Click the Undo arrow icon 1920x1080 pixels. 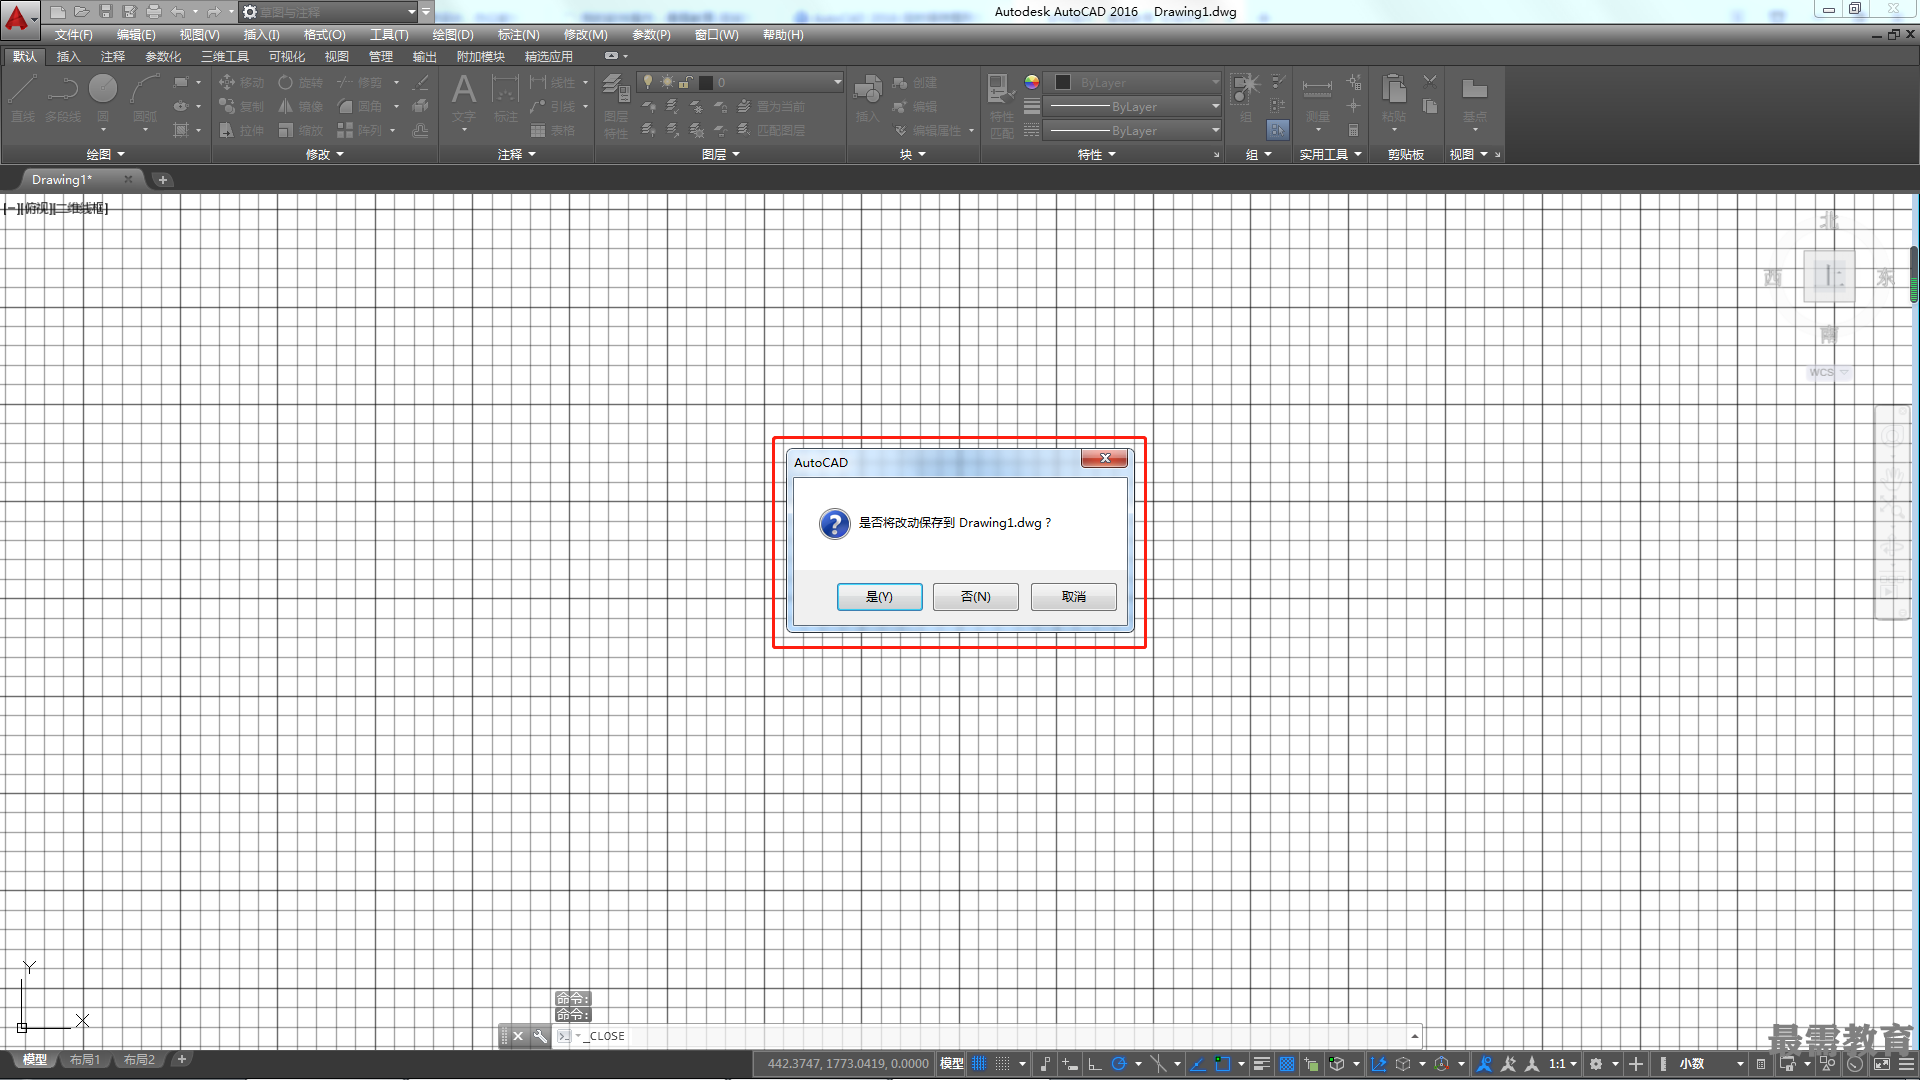pyautogui.click(x=177, y=12)
